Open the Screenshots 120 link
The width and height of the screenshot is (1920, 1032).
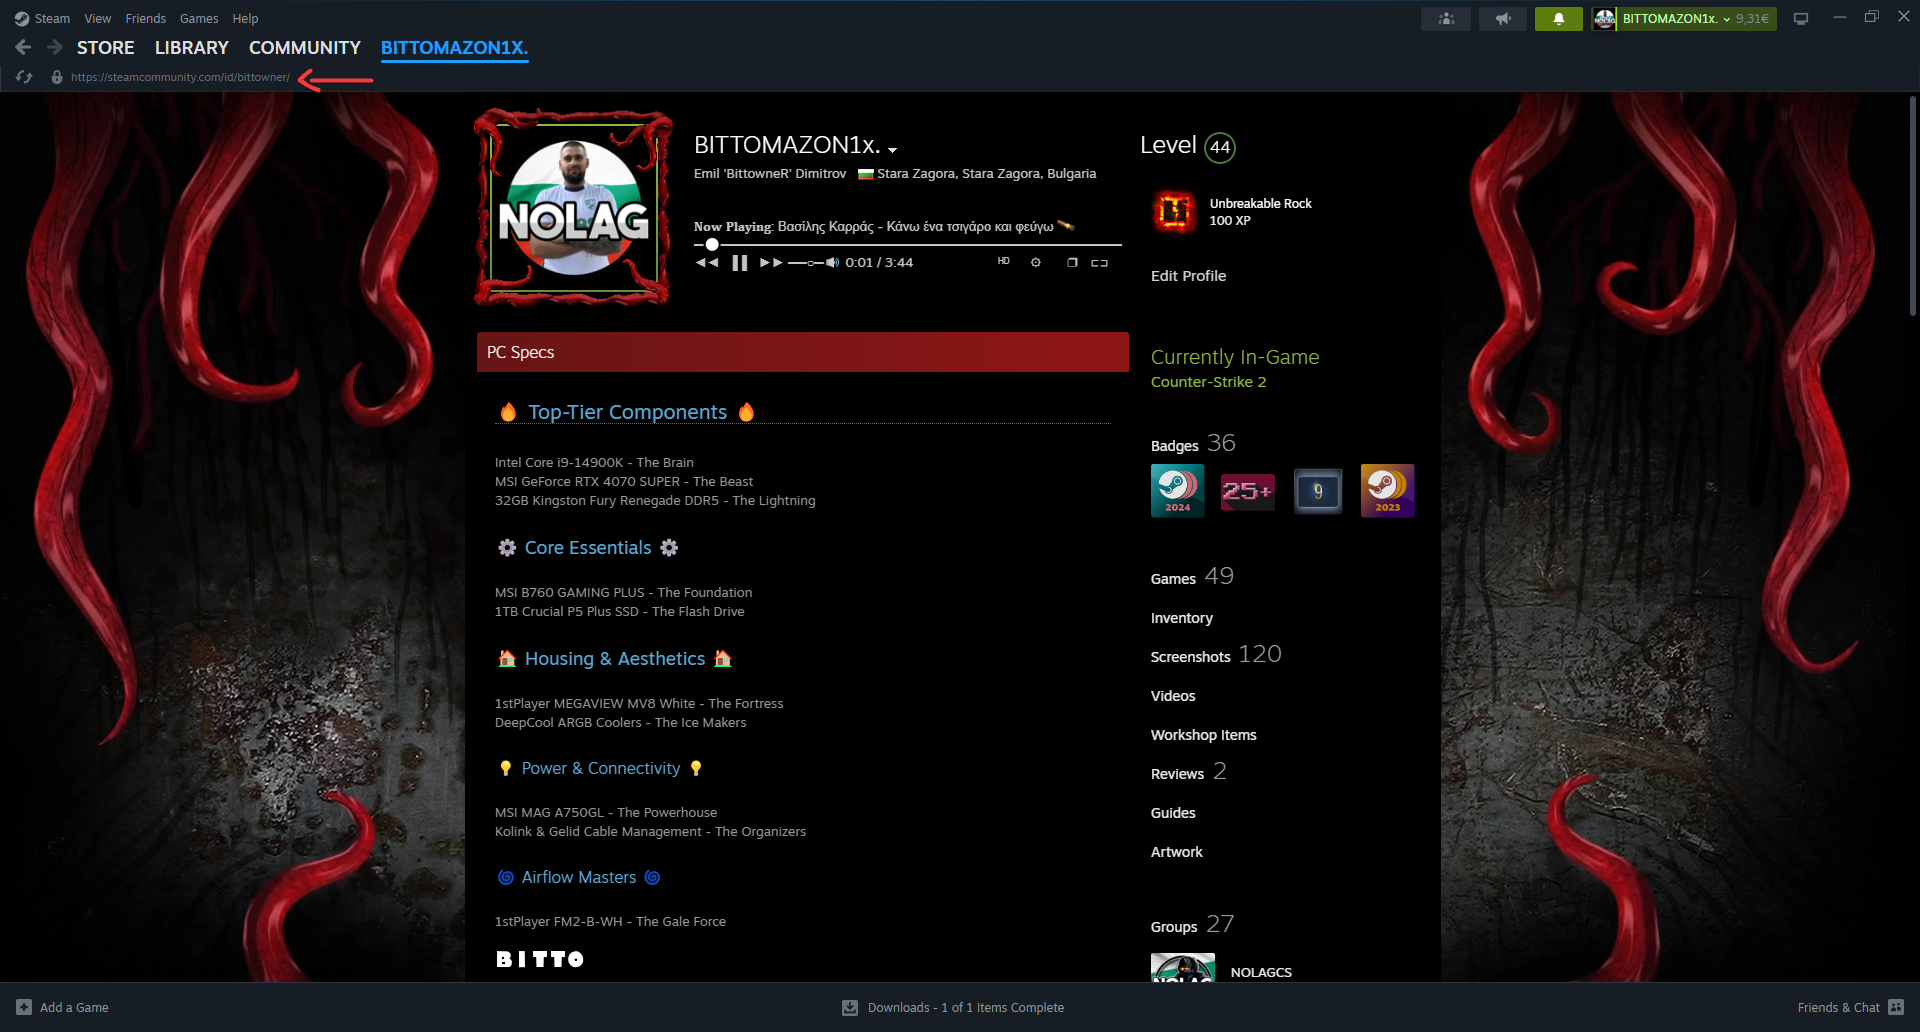(x=1216, y=654)
